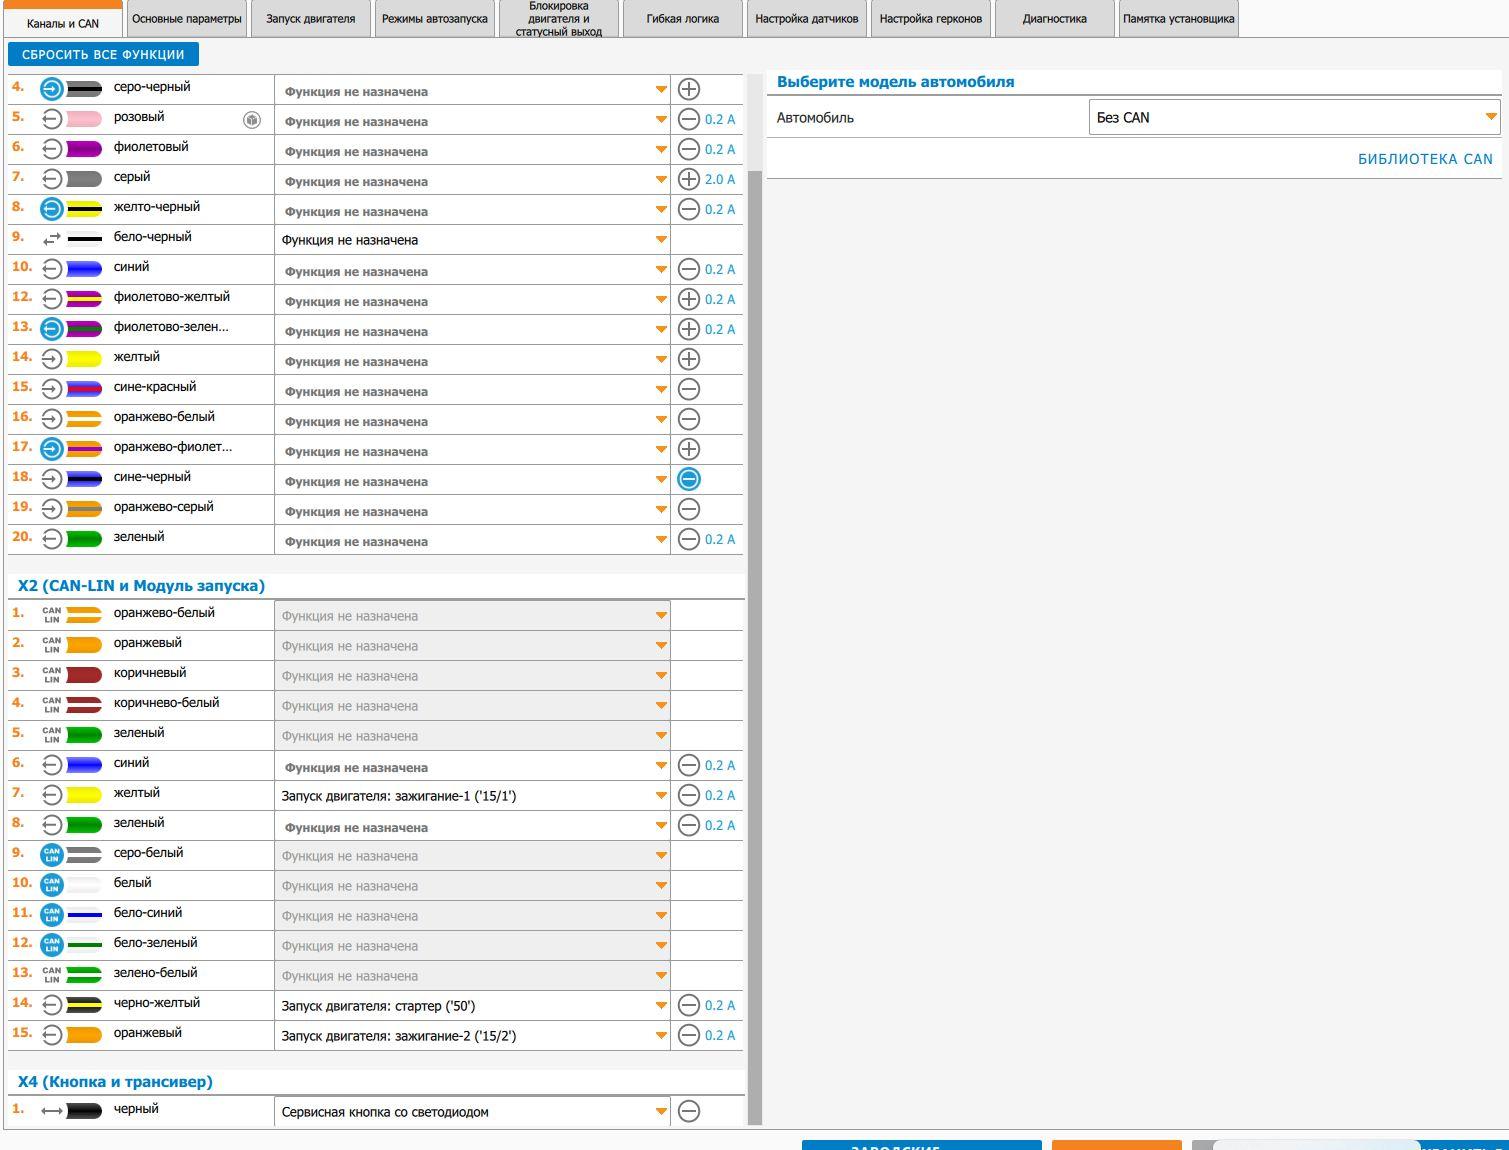Screen dimensions: 1509x1150
Task: Toggle highlighted minus polarity on сине-черный row
Action: pyautogui.click(x=689, y=479)
